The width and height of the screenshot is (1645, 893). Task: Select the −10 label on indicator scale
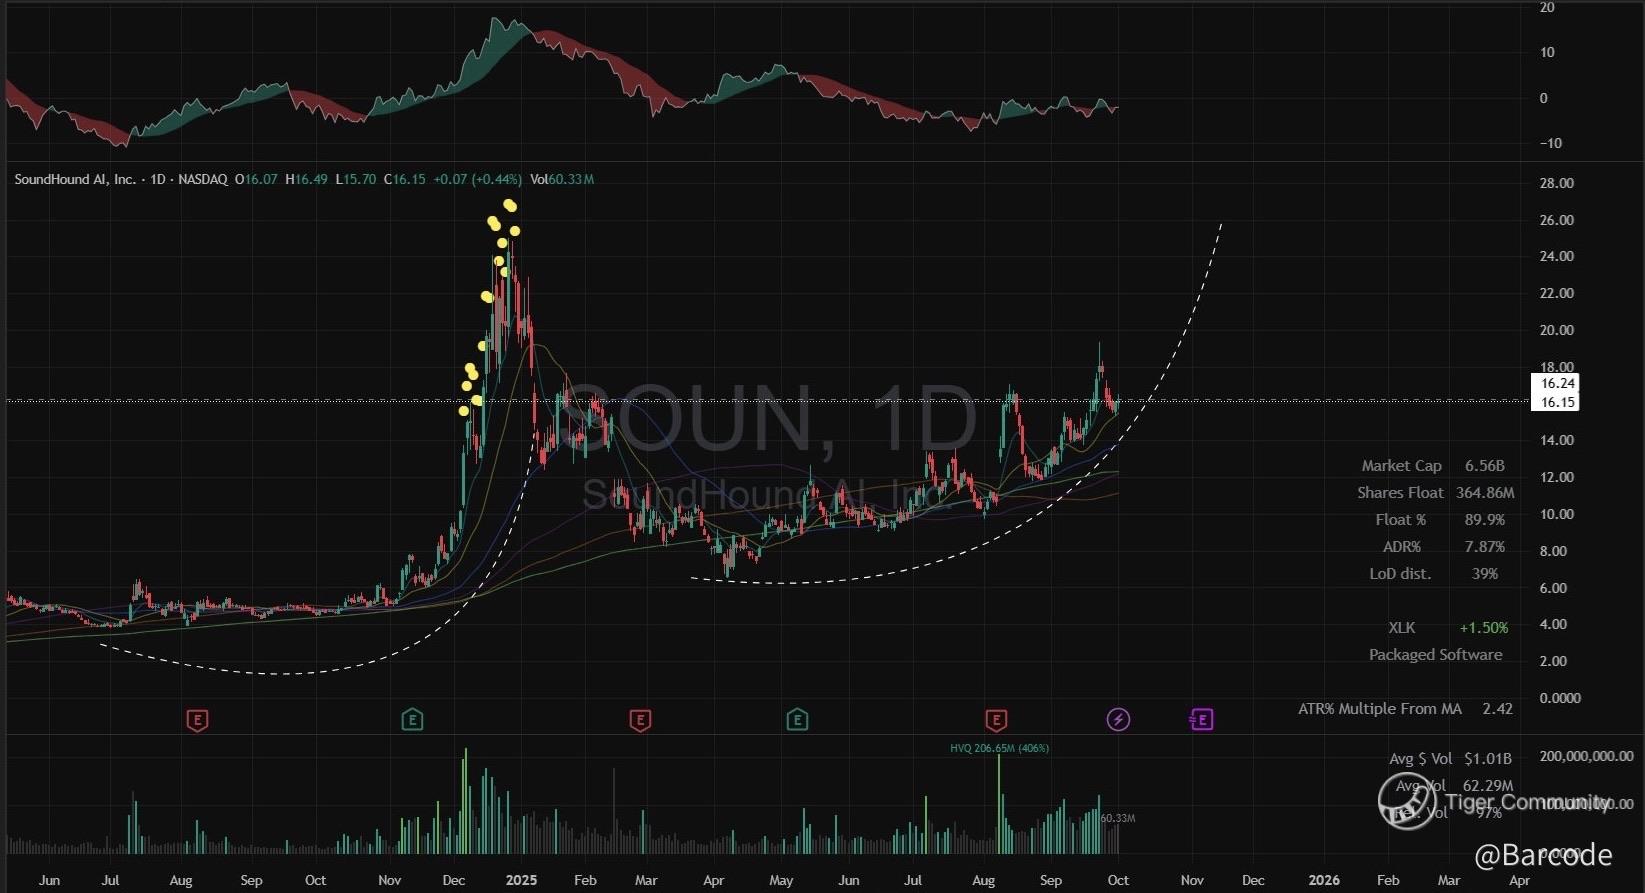click(x=1550, y=144)
